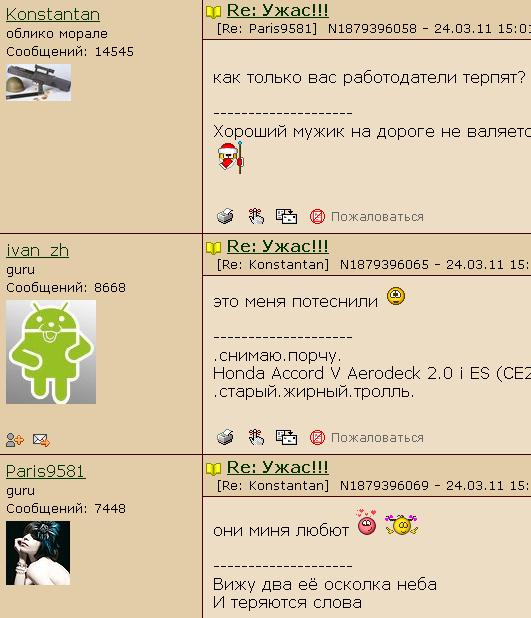This screenshot has height=618, width=531.
Task: Click the green Android avatar image
Action: click(x=51, y=352)
